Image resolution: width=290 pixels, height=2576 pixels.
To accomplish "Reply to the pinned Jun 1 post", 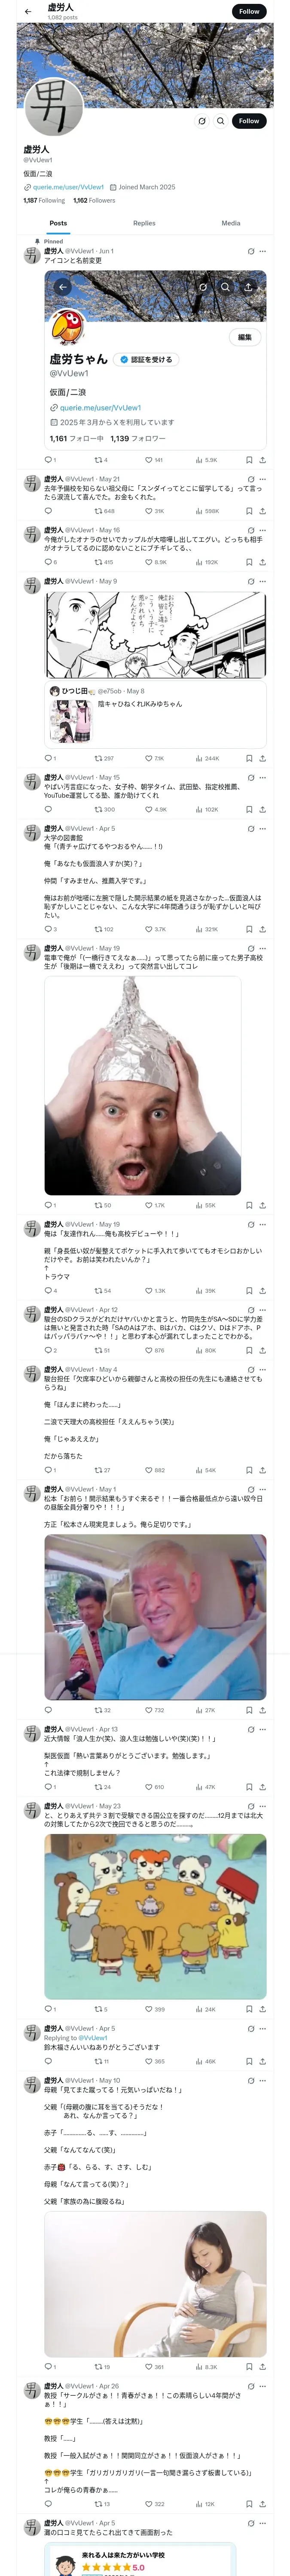I will (48, 460).
